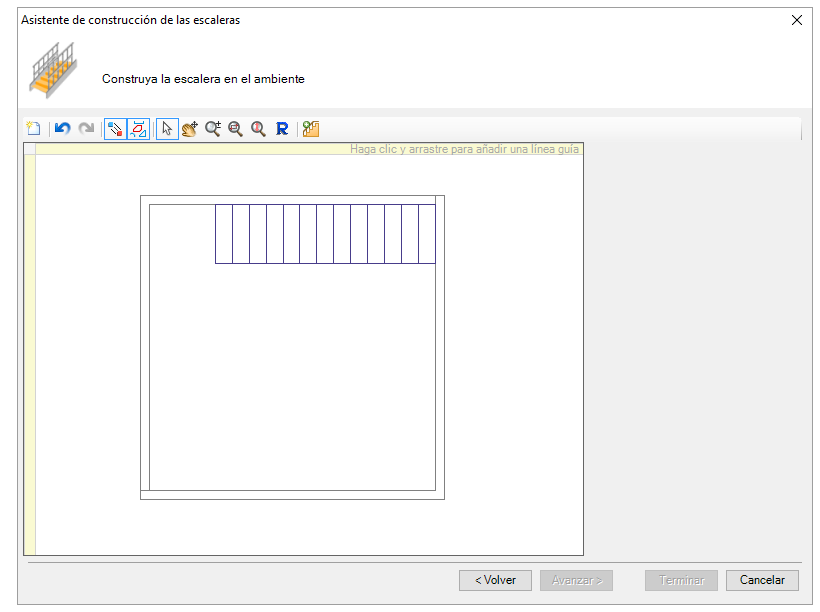
Task: Click the Terminar button
Action: click(681, 580)
